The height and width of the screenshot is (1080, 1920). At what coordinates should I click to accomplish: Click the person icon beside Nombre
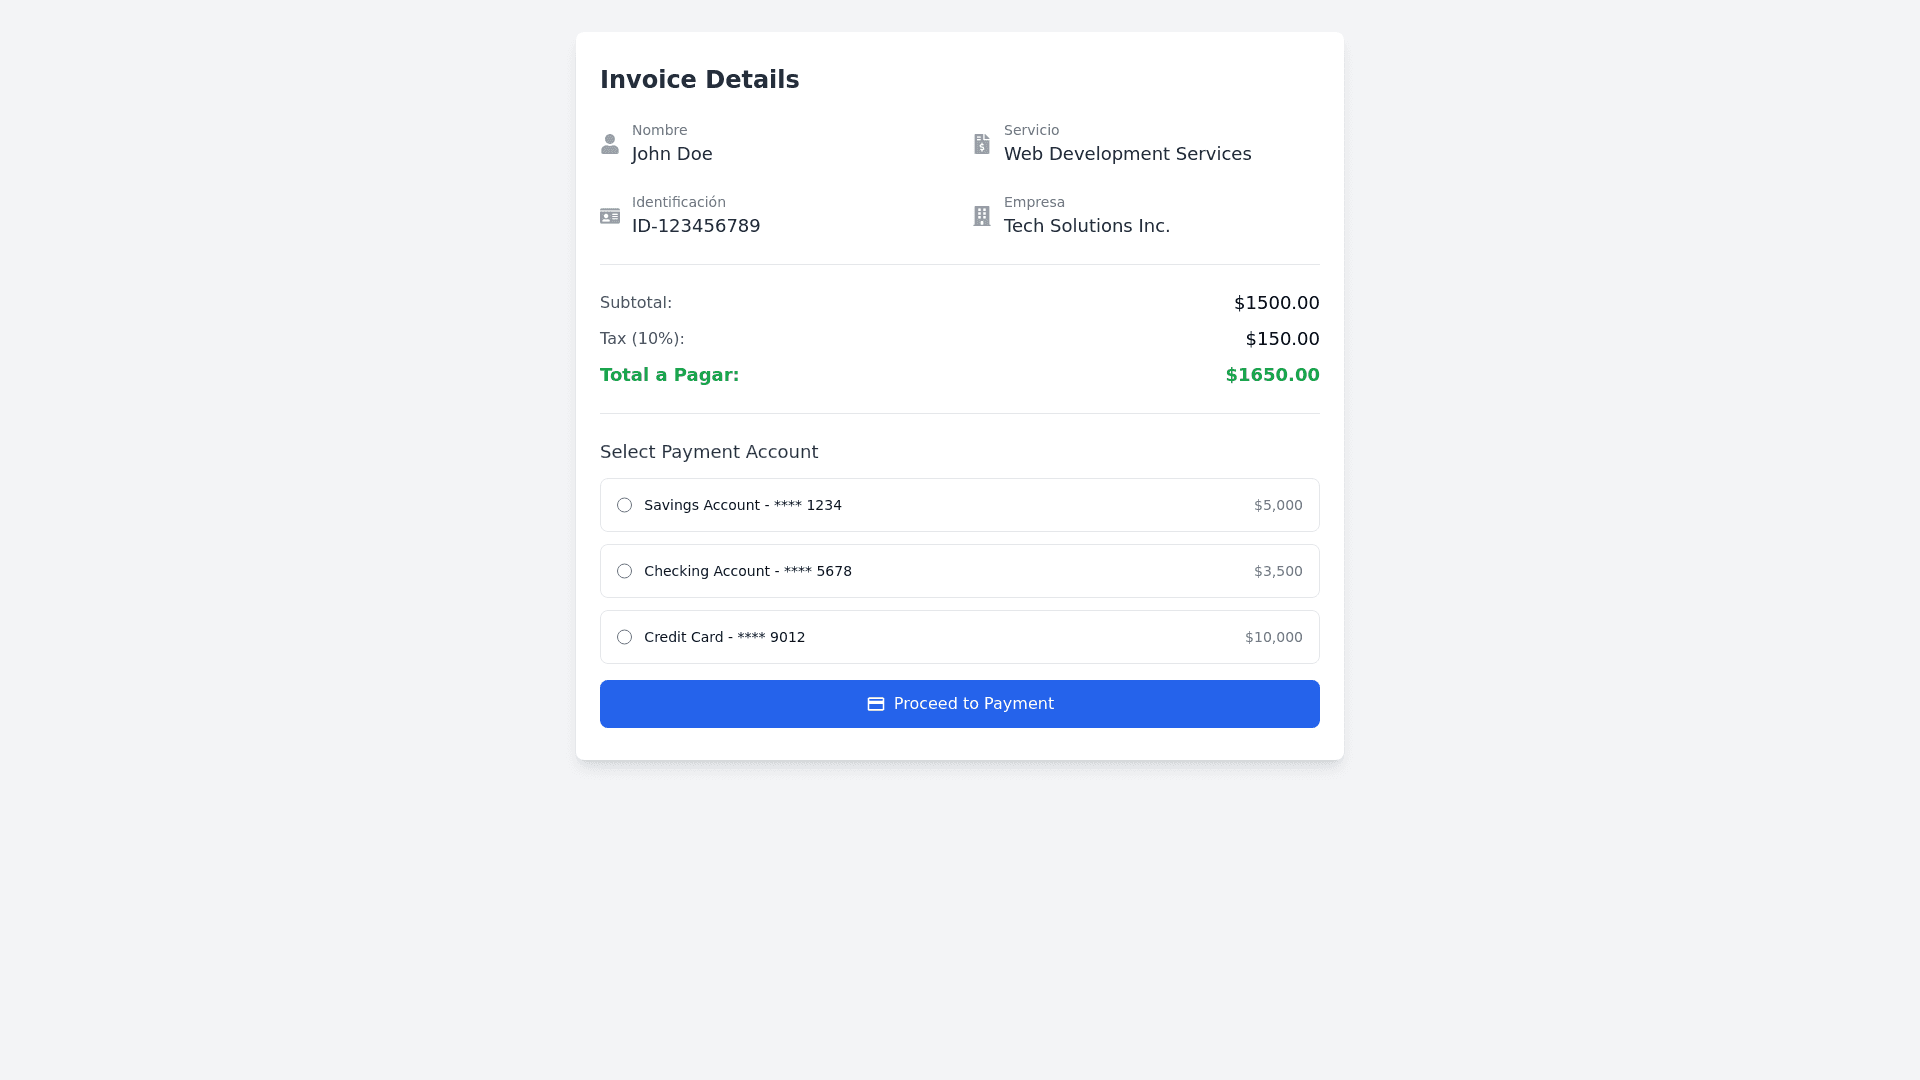(610, 144)
